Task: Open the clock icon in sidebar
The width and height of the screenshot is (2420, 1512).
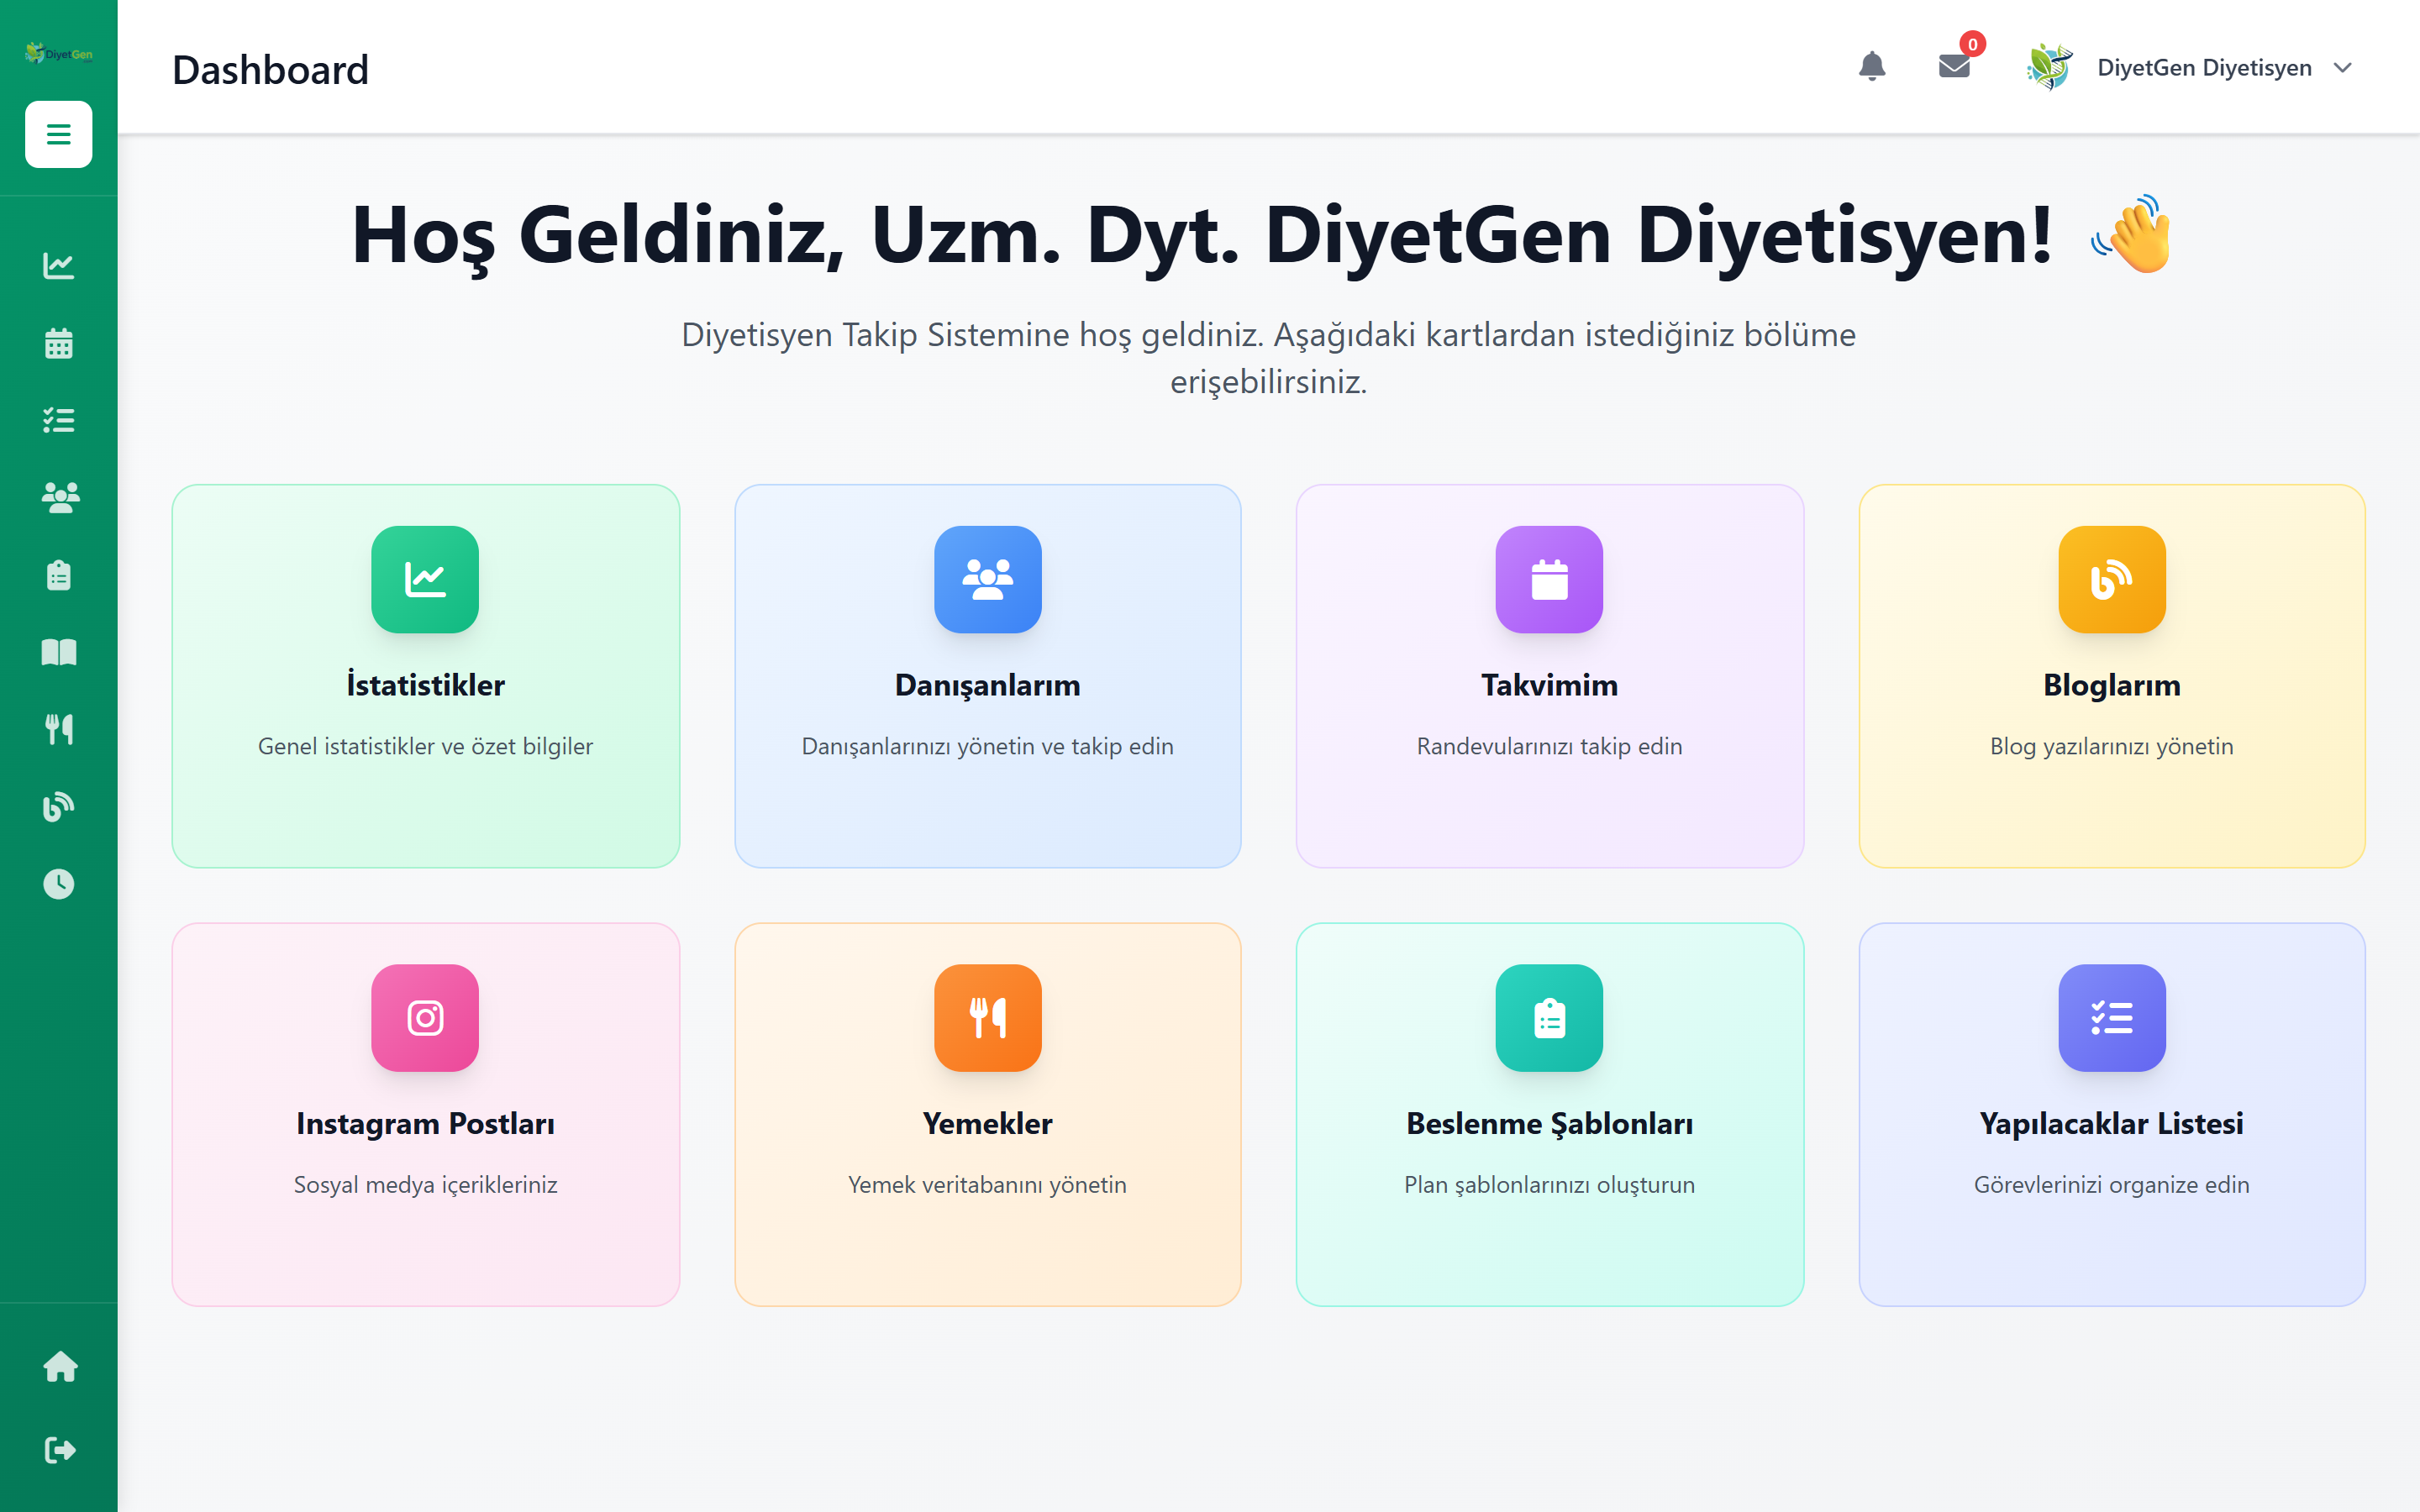Action: [58, 884]
